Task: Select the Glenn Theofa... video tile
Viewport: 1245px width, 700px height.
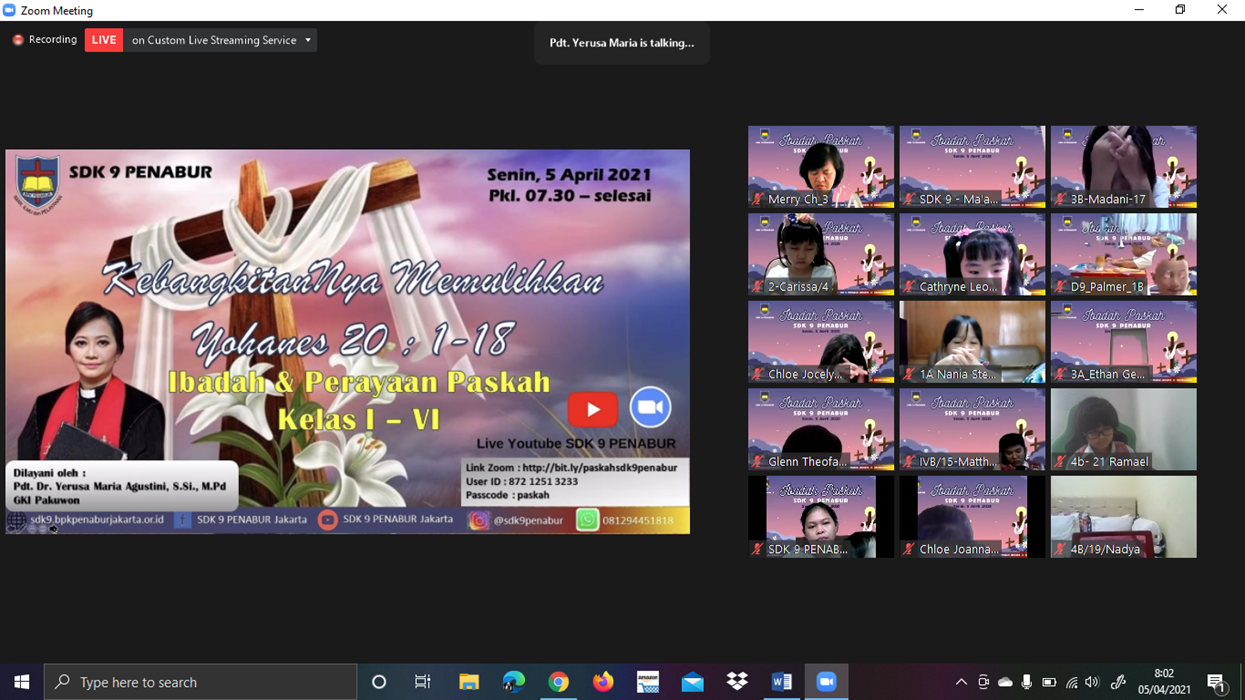Action: click(821, 429)
